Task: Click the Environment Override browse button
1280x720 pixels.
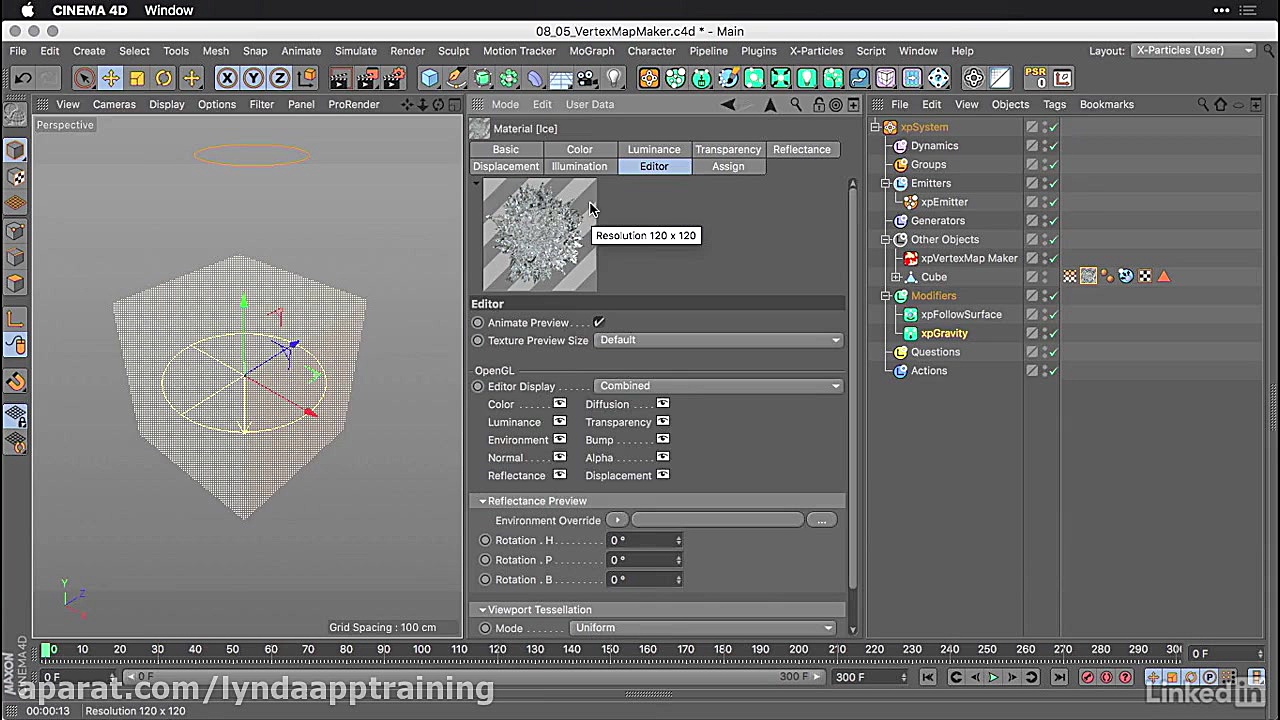Action: [821, 520]
